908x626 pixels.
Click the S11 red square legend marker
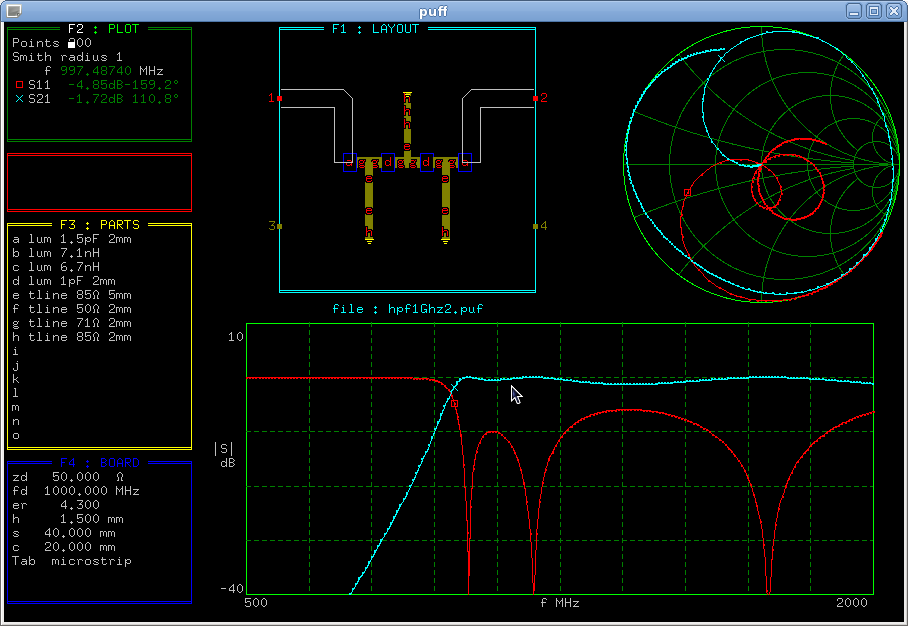(x=19, y=85)
